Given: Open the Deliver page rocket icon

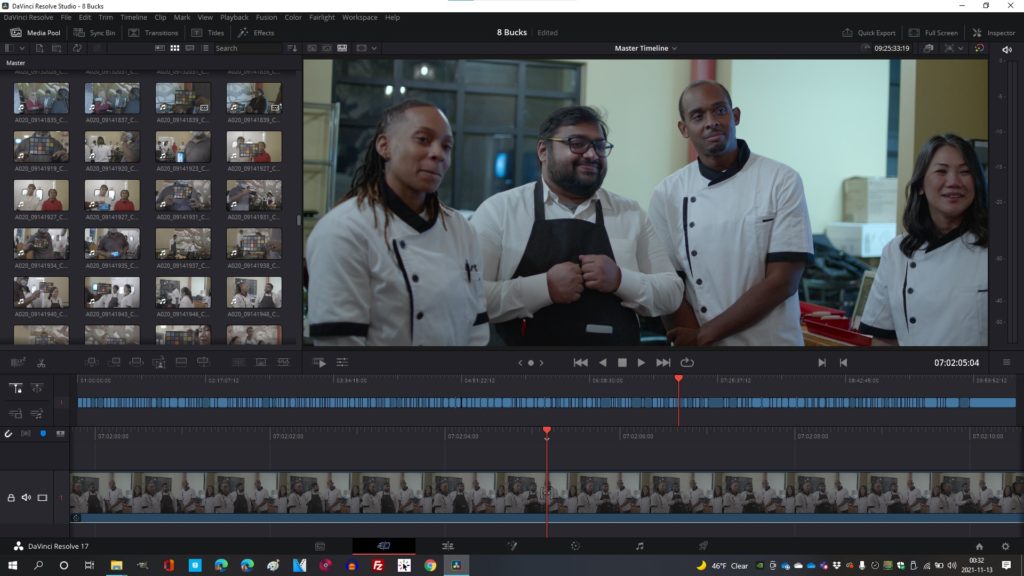Looking at the screenshot, I should (x=703, y=546).
